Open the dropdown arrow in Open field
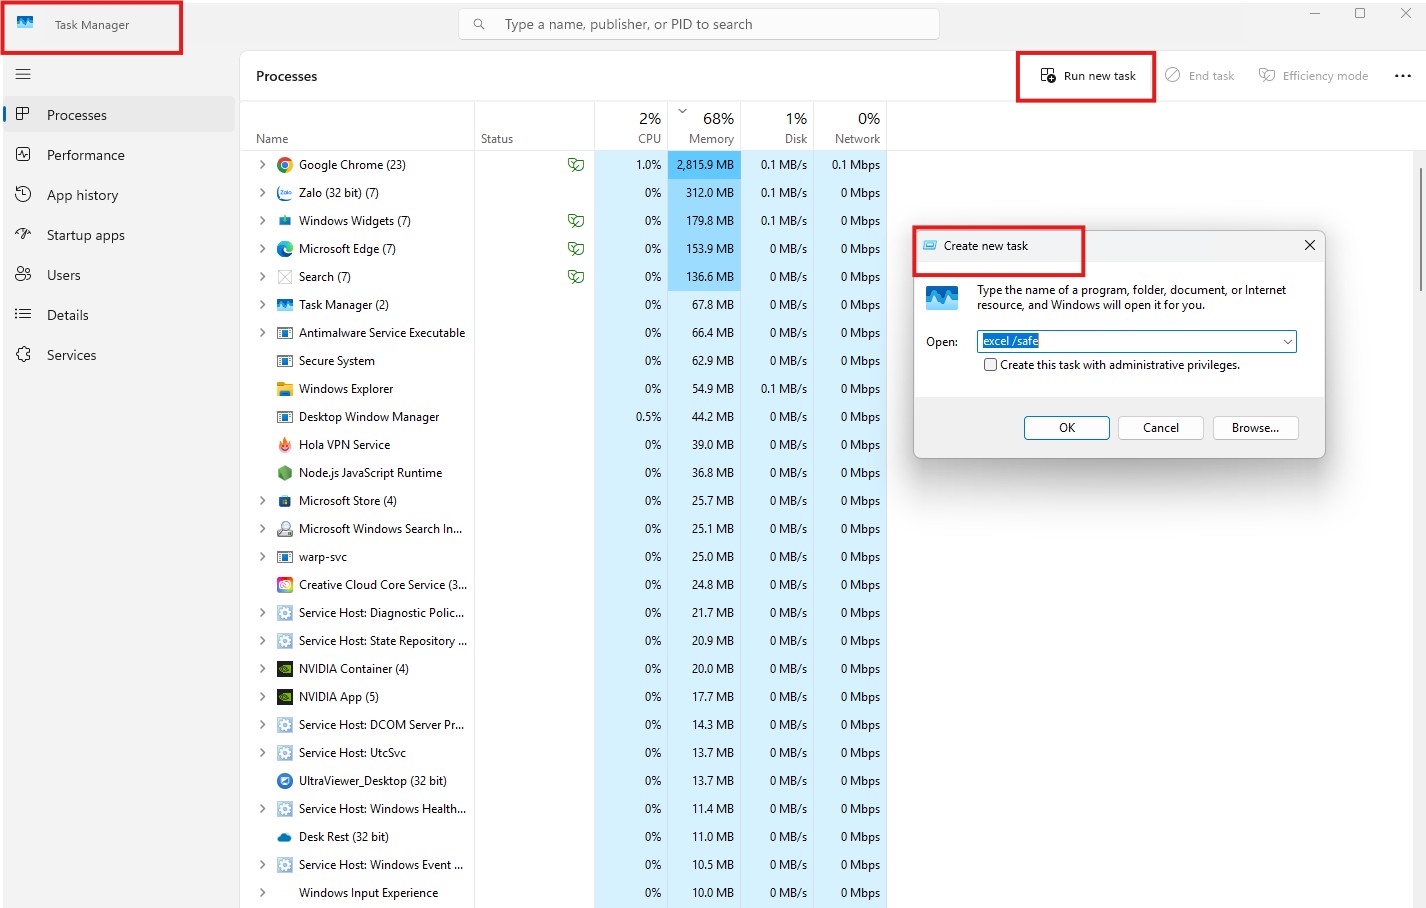Viewport: 1426px width, 908px height. pos(1287,342)
